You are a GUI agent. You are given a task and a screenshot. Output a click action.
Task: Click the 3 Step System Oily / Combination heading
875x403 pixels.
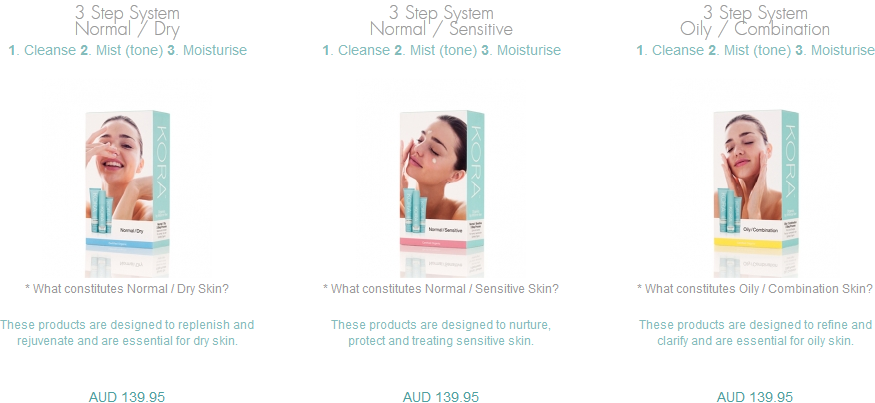[755, 21]
